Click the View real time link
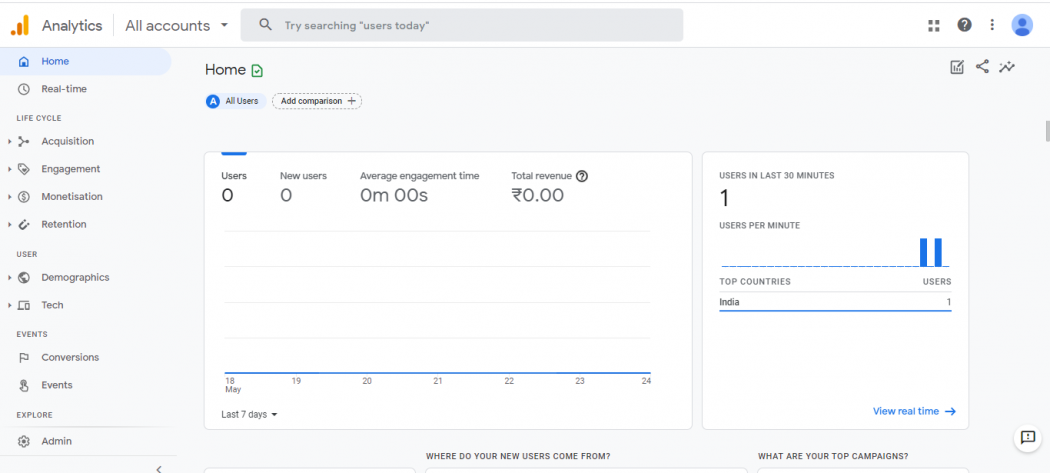1050x473 pixels. pos(914,411)
